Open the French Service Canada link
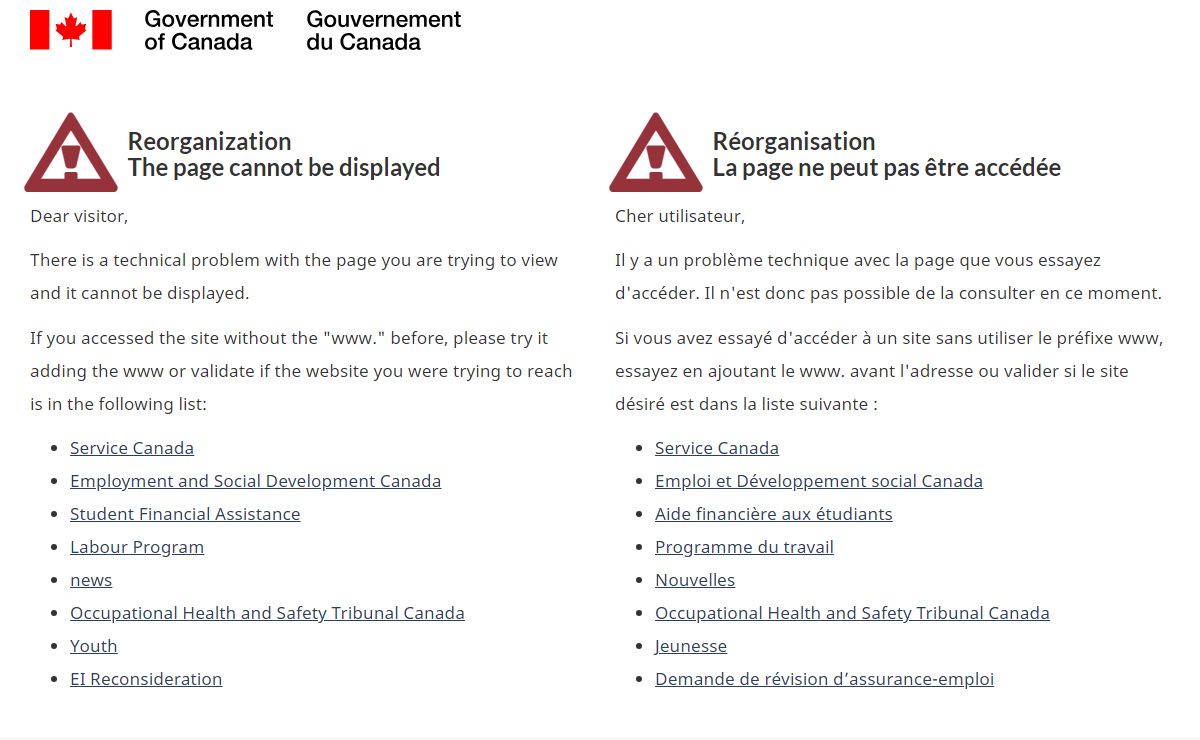 pos(717,448)
